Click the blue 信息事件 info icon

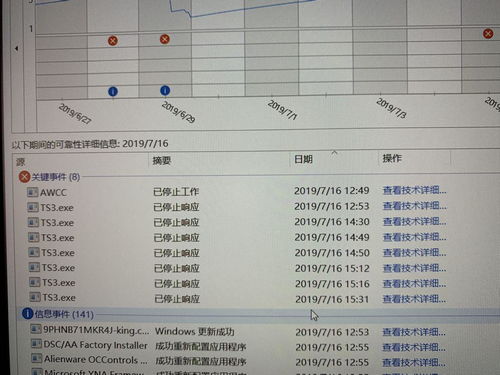(27, 314)
